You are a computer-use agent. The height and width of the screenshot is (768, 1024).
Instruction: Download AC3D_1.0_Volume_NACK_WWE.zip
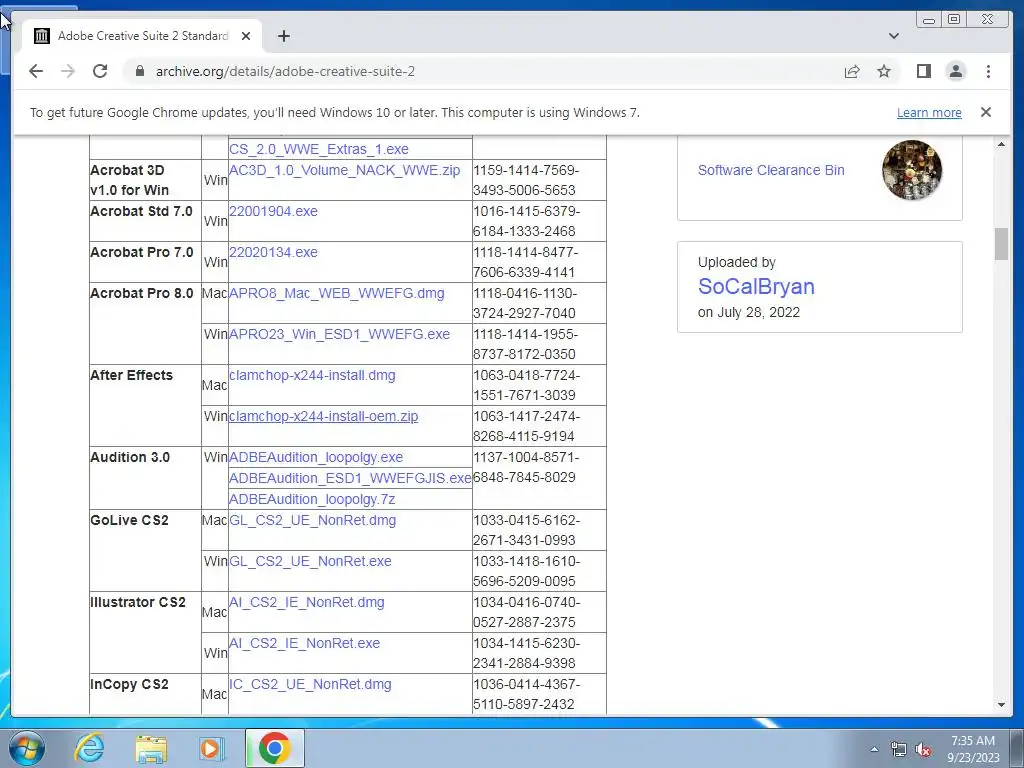pos(344,170)
